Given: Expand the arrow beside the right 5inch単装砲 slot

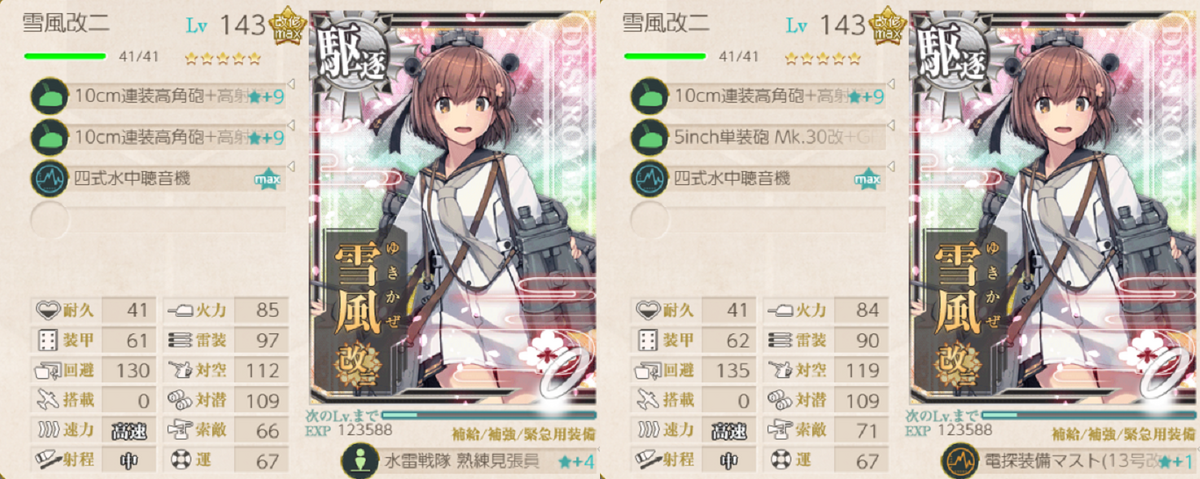Looking at the screenshot, I should (x=892, y=126).
